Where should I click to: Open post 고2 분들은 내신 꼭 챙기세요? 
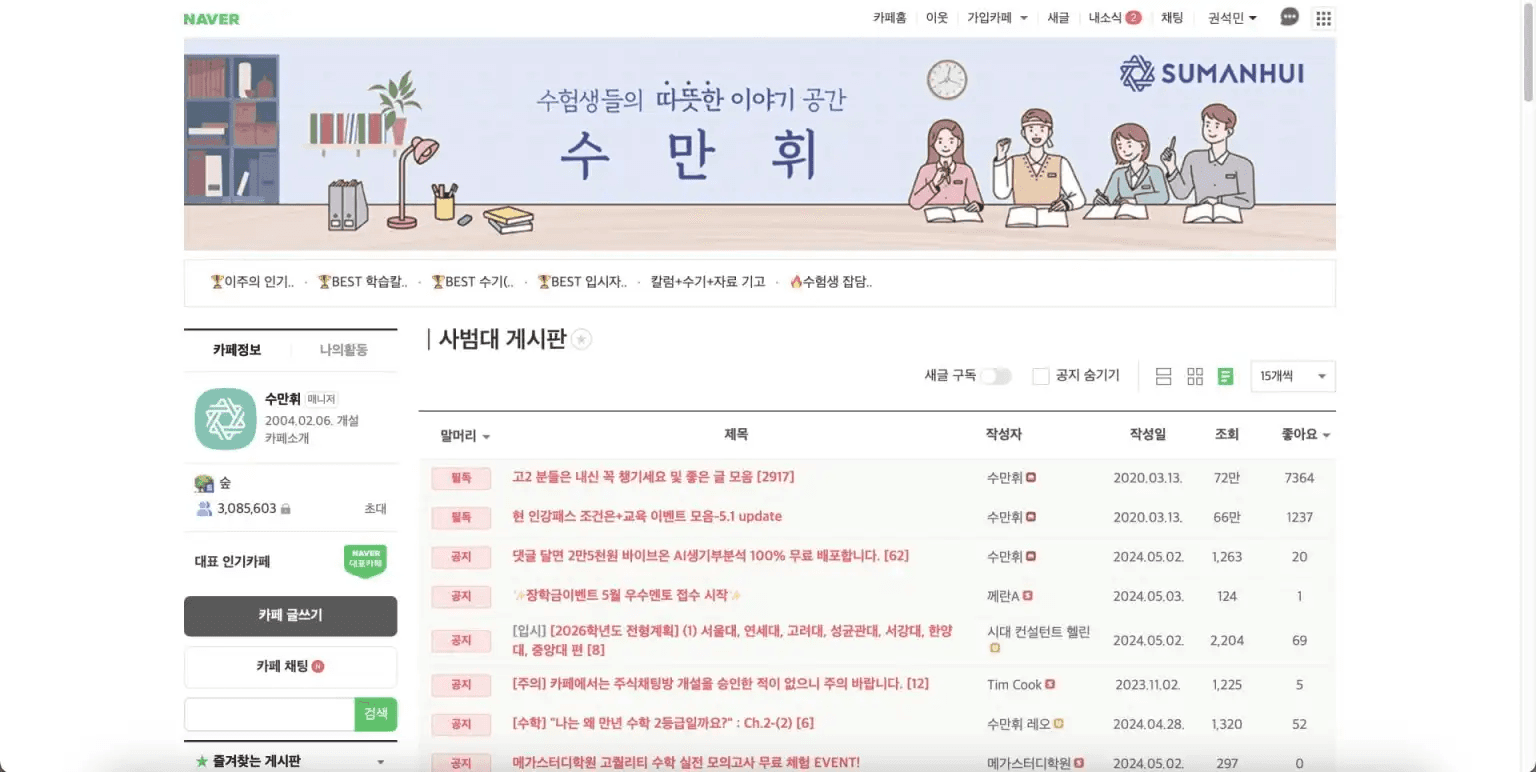(x=653, y=477)
